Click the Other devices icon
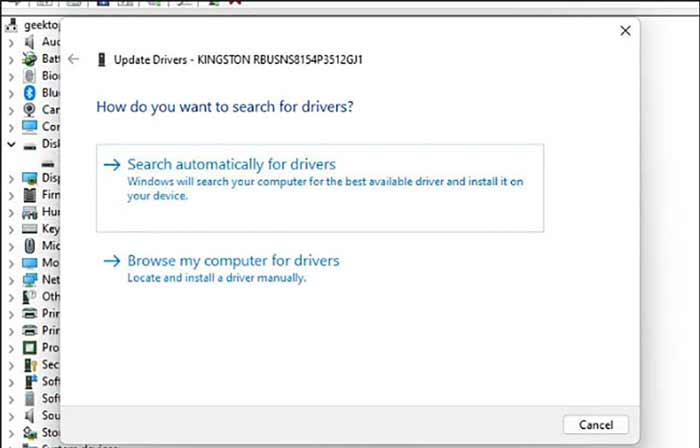The width and height of the screenshot is (700, 448). pyautogui.click(x=29, y=297)
